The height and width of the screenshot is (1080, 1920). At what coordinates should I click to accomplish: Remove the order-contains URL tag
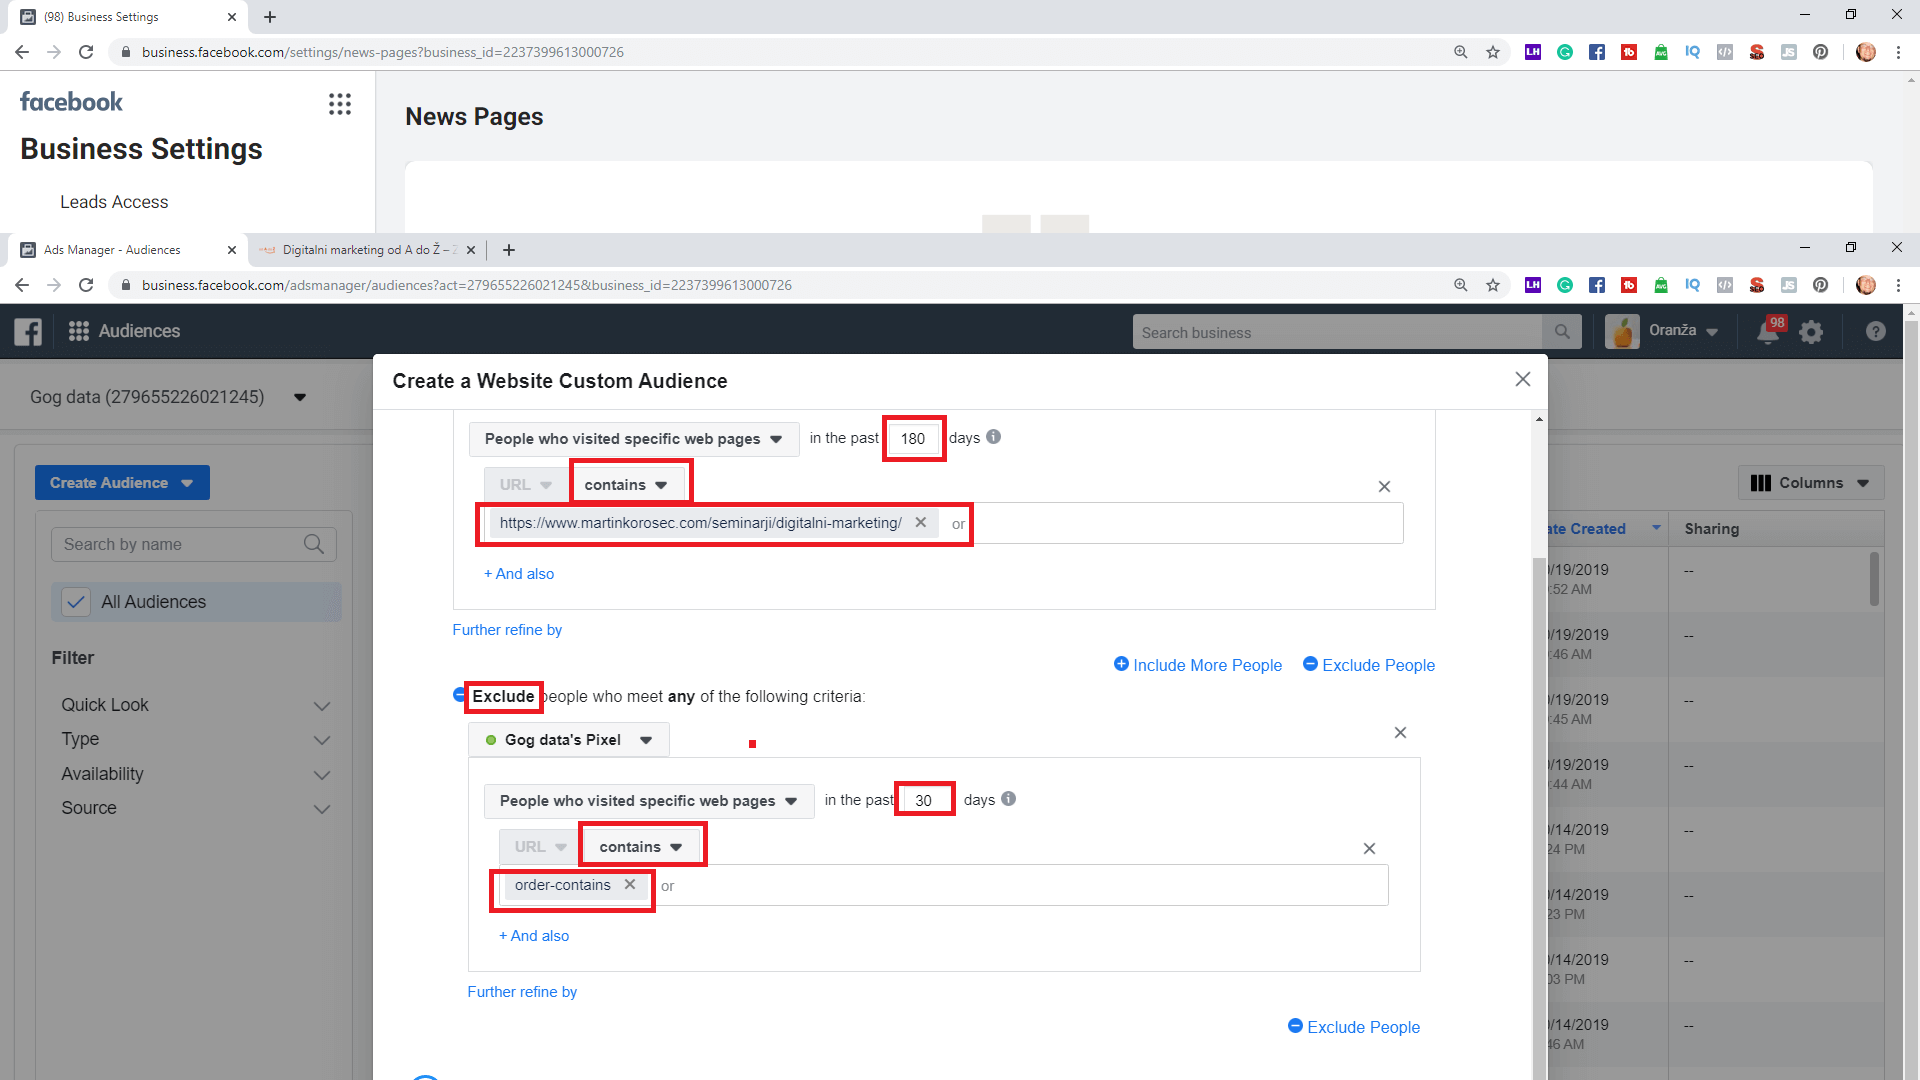[630, 885]
